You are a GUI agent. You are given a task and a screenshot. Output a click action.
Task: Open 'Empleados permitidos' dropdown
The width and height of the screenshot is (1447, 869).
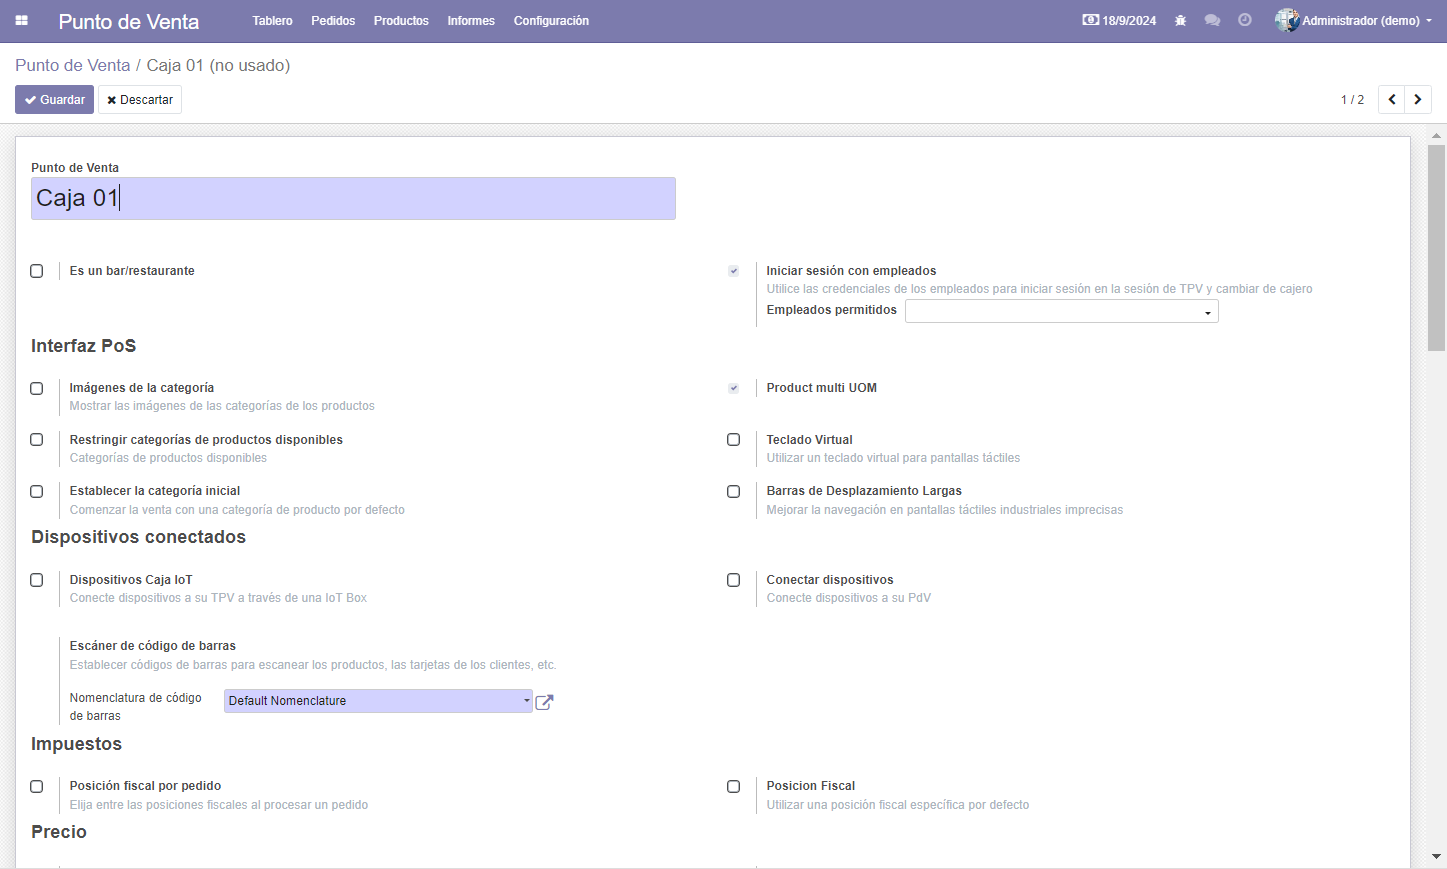[1061, 312]
